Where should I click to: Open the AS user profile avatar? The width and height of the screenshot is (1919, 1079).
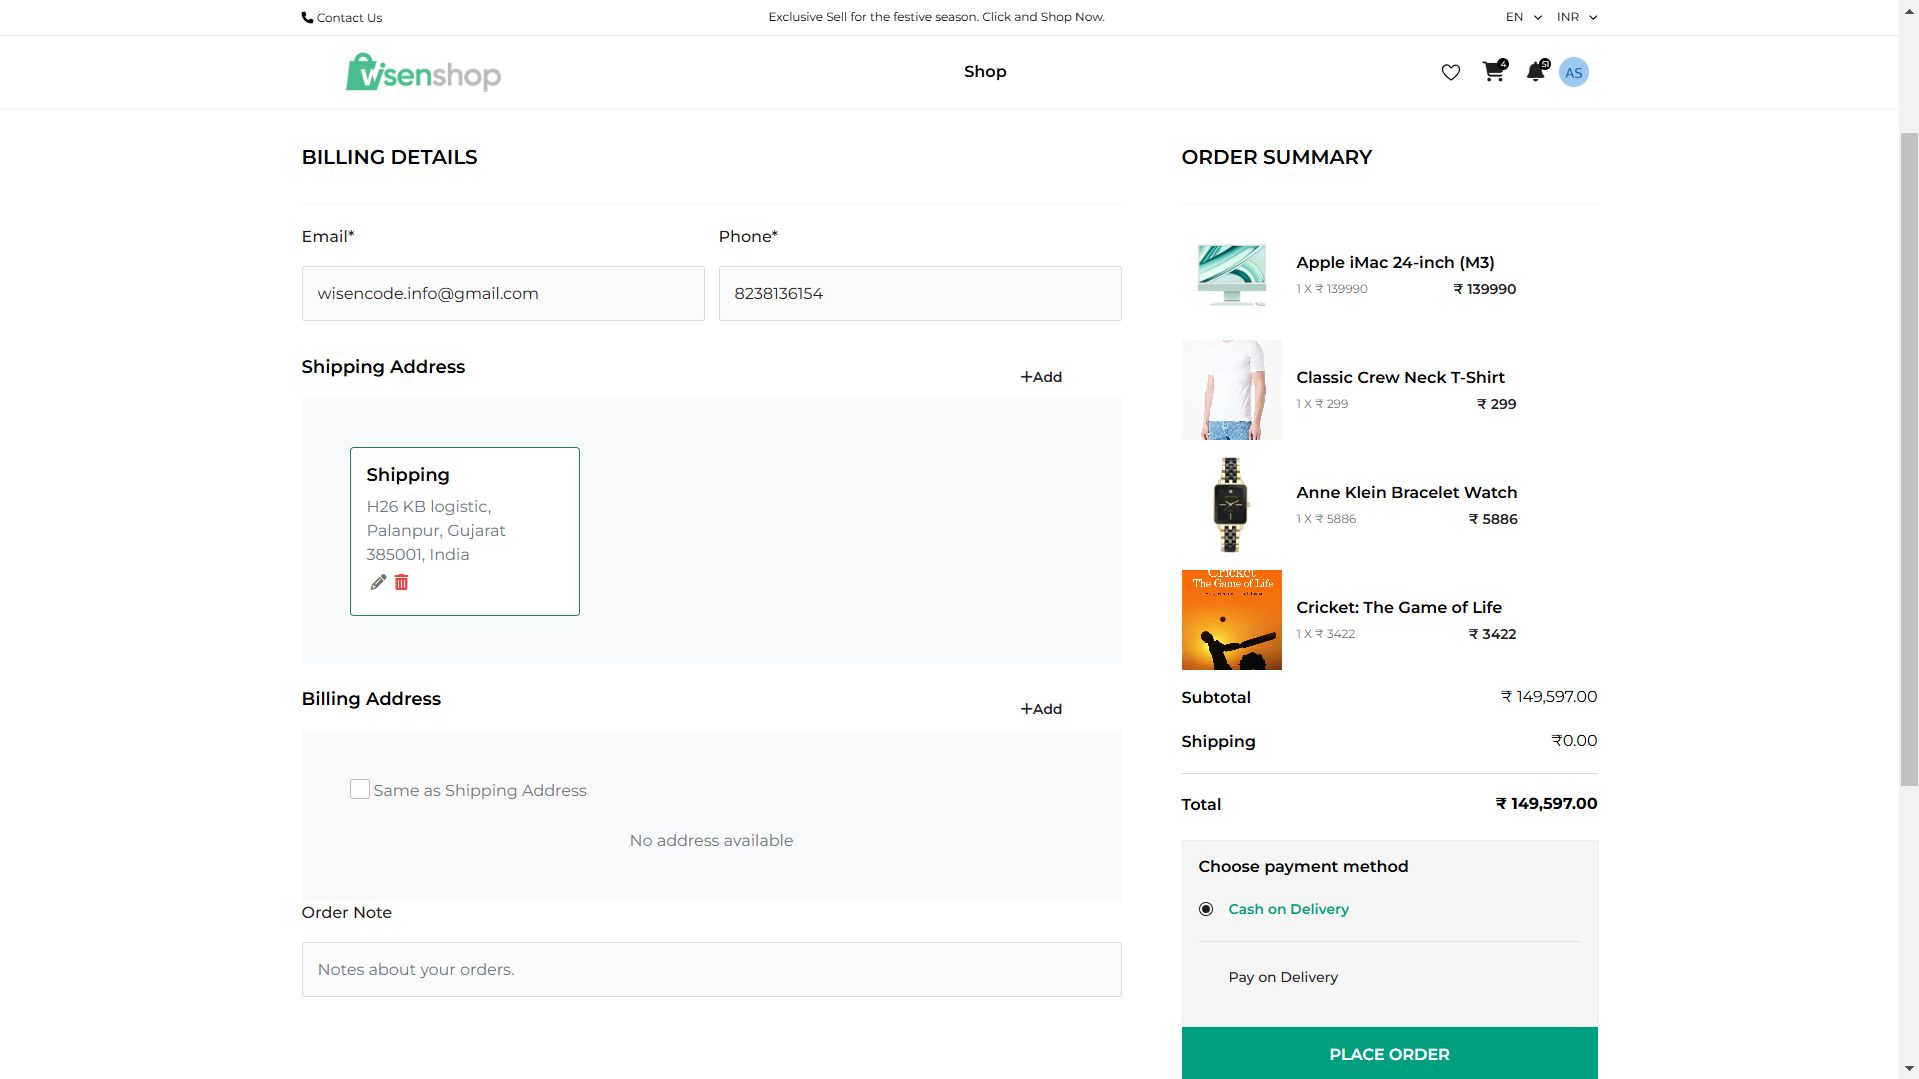coord(1573,72)
